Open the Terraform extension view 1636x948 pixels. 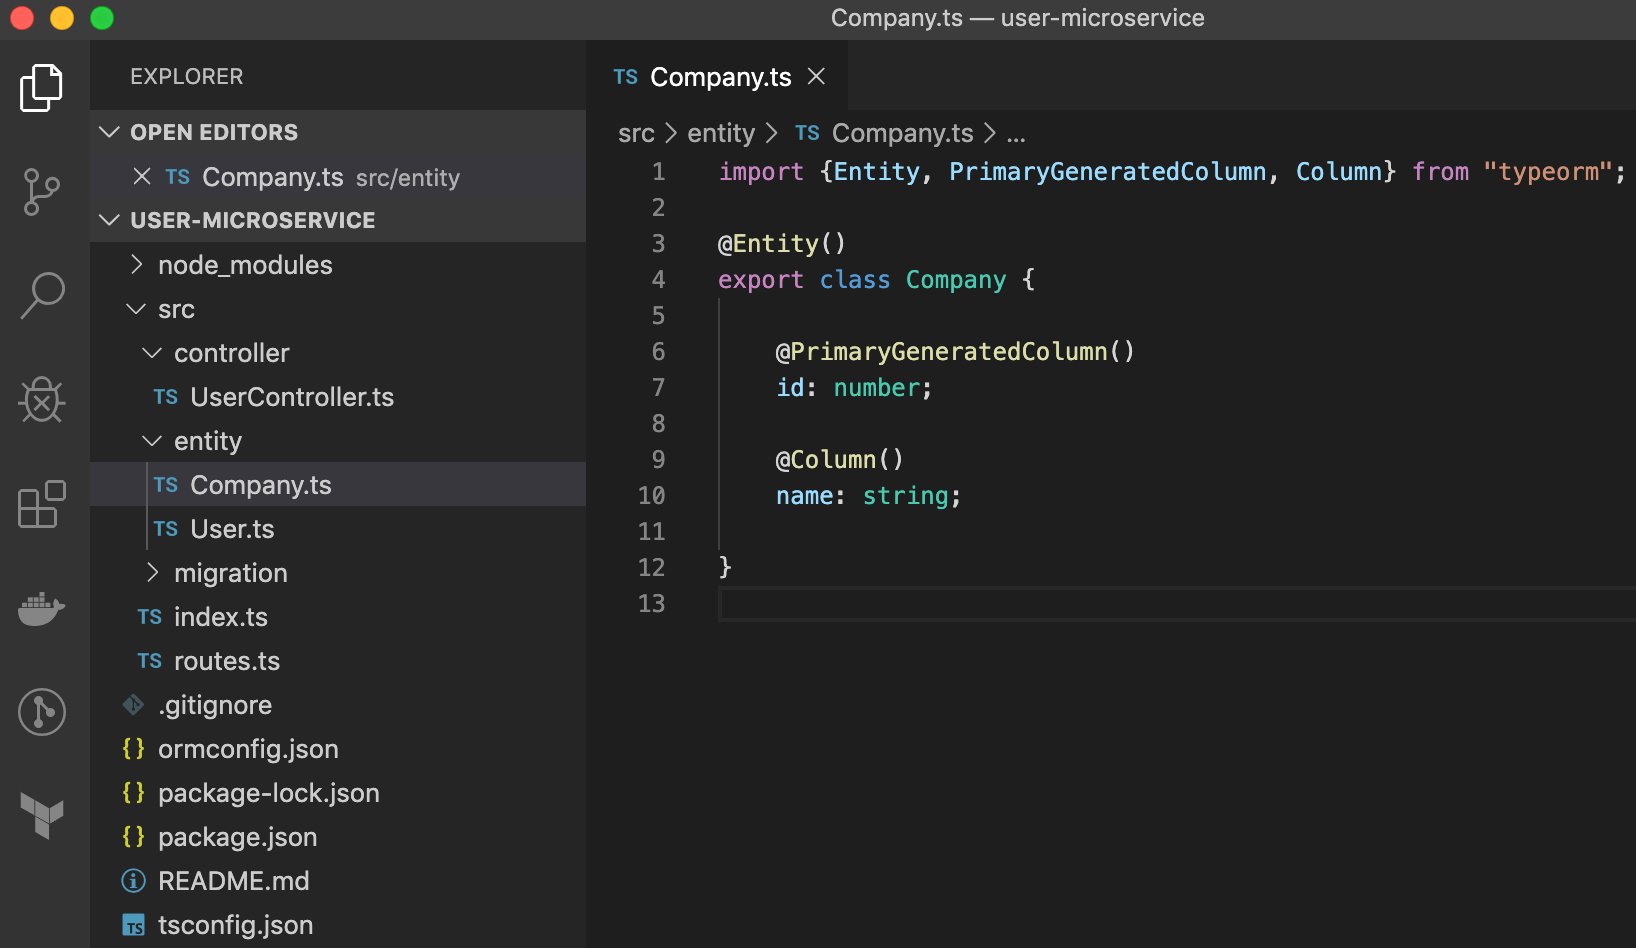click(41, 816)
